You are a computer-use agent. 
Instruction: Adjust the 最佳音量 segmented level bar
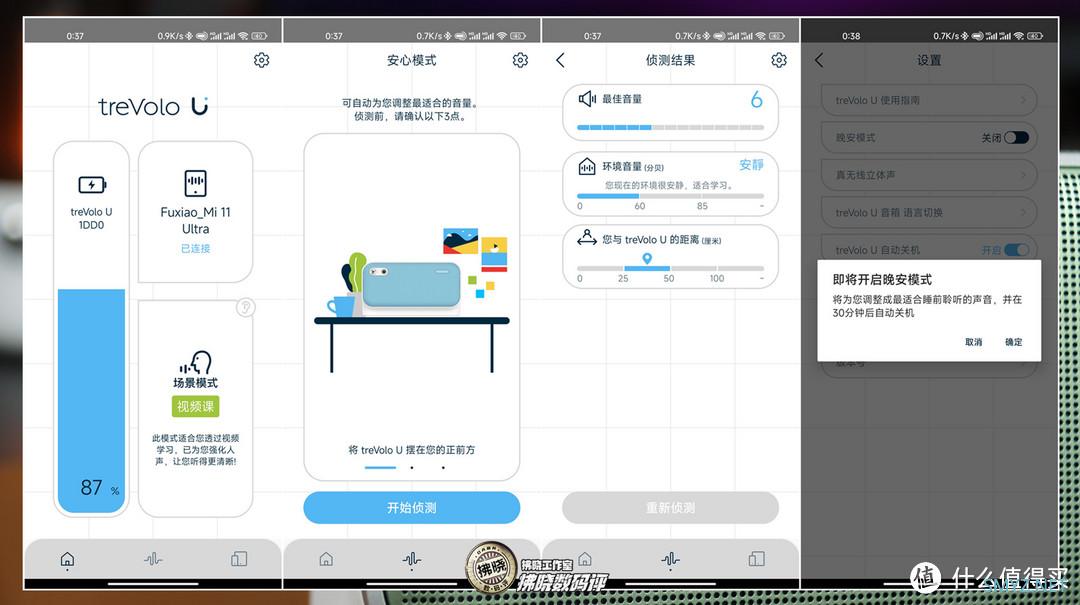[670, 127]
